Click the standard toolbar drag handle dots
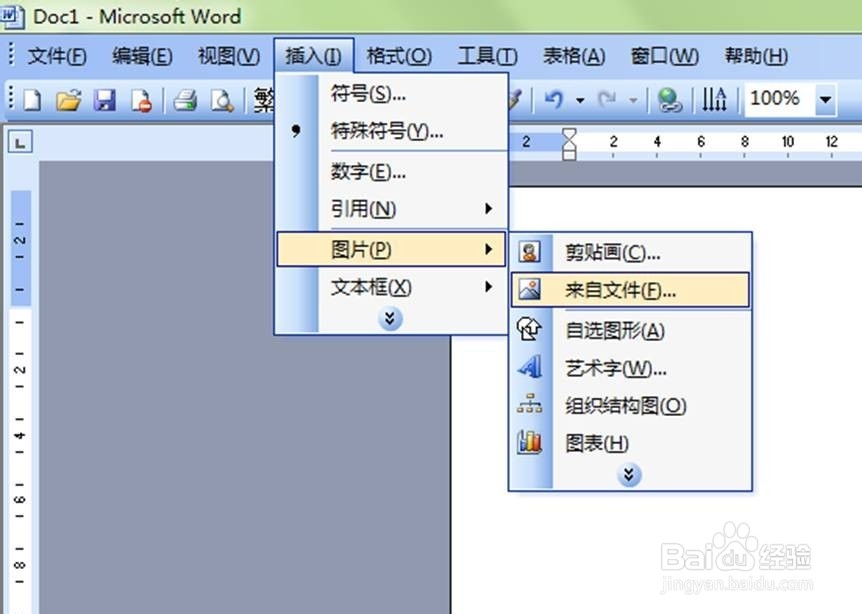This screenshot has height=614, width=862. (11, 99)
